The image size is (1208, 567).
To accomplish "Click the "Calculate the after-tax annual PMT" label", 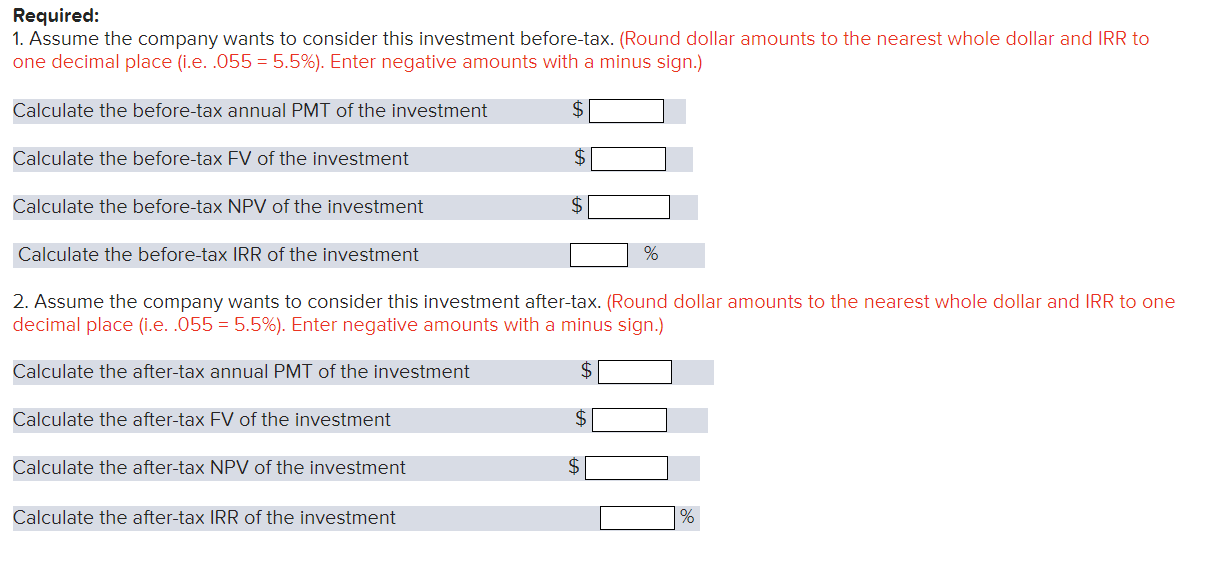I will click(241, 372).
